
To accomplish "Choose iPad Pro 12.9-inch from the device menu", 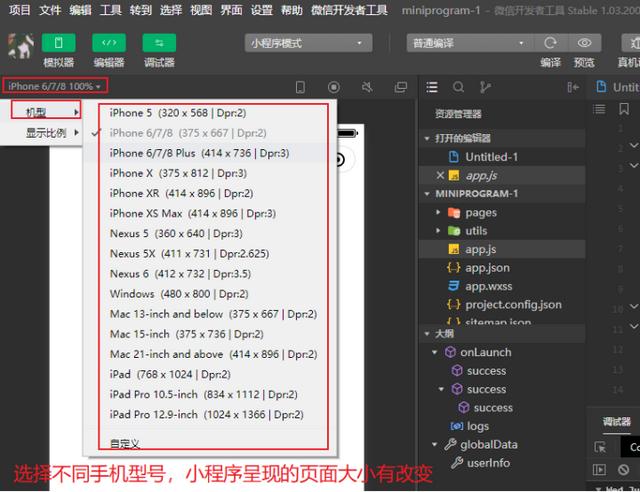I will (206, 414).
